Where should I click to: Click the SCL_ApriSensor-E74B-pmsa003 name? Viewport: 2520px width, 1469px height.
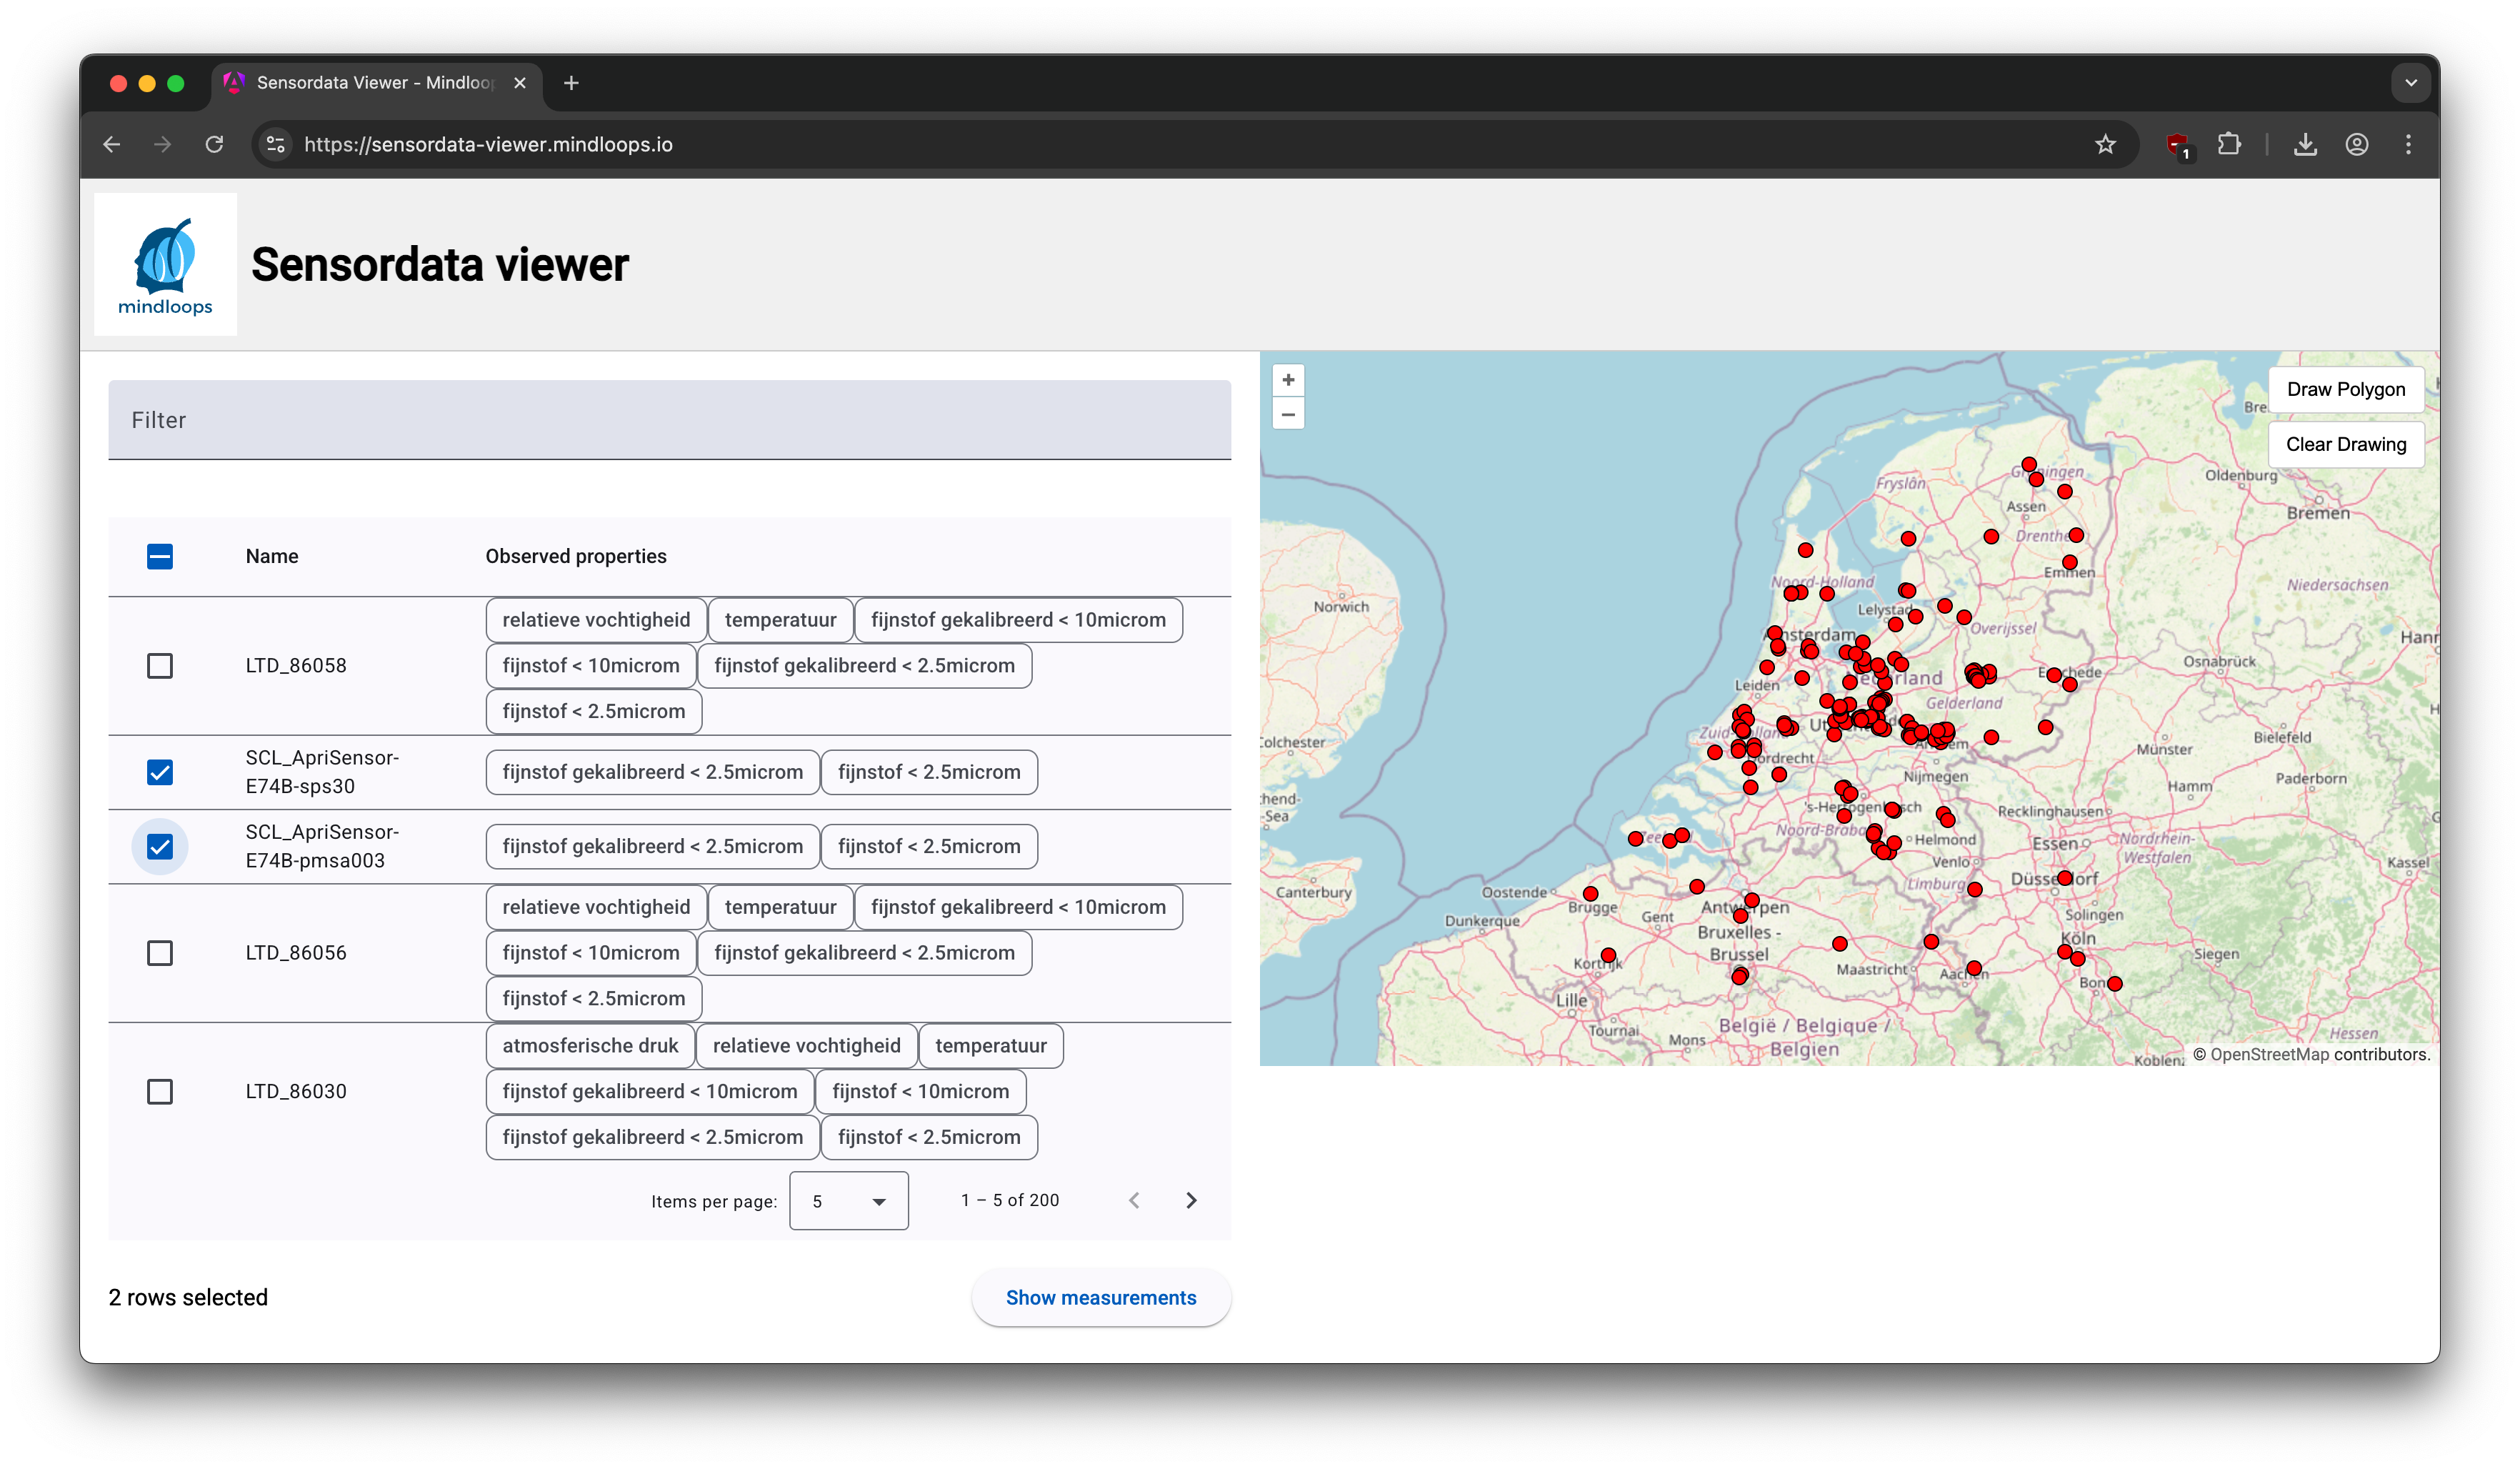click(x=322, y=847)
